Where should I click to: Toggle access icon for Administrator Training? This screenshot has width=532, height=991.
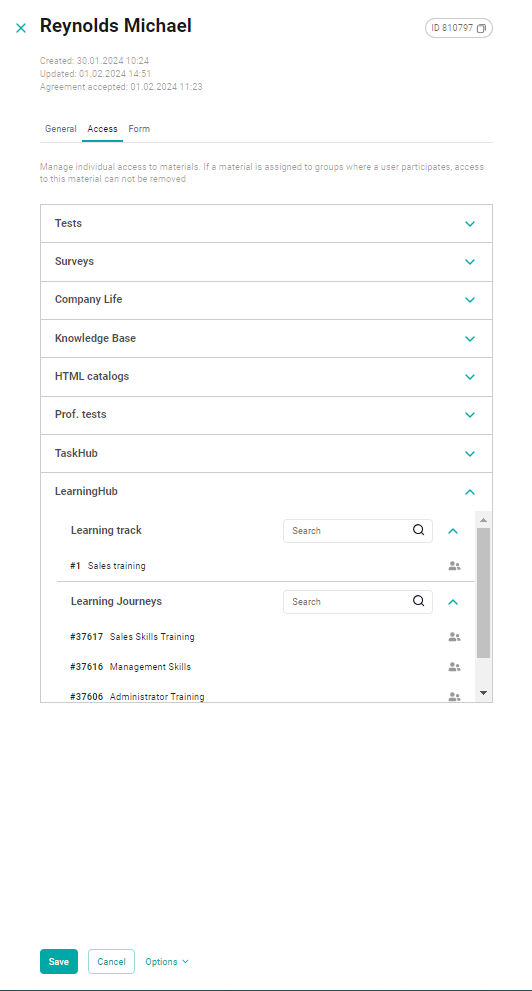[454, 696]
